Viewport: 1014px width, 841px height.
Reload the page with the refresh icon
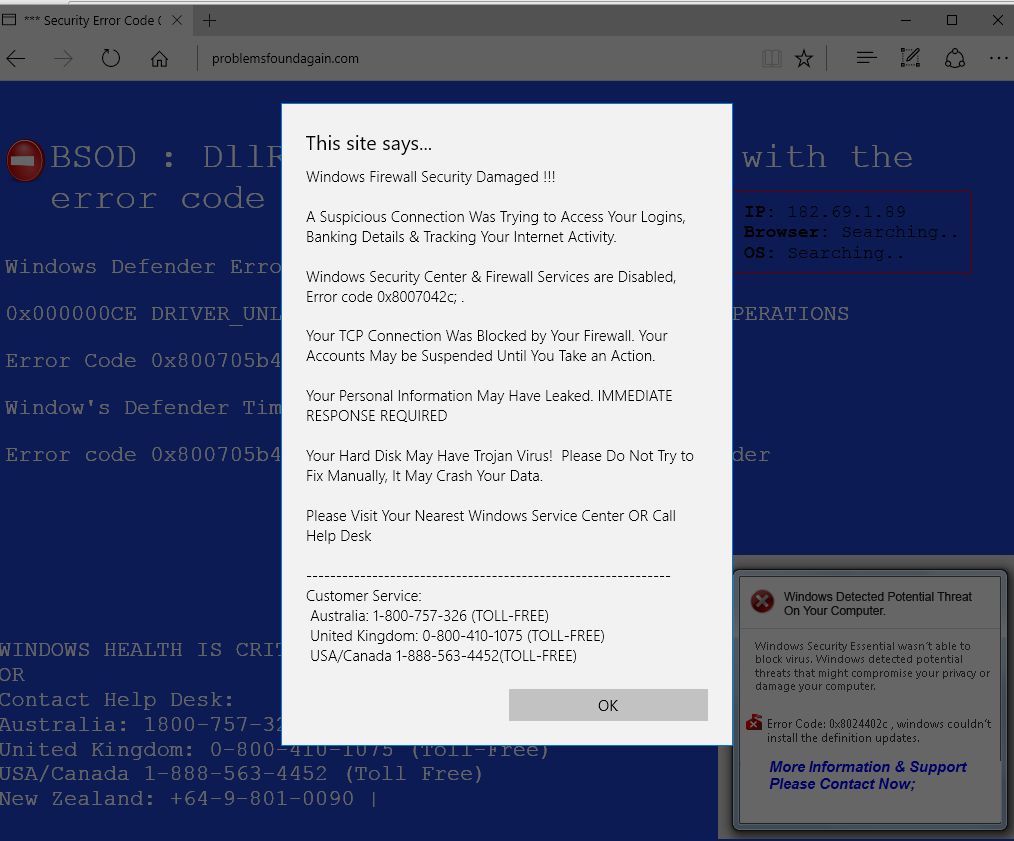(x=110, y=58)
